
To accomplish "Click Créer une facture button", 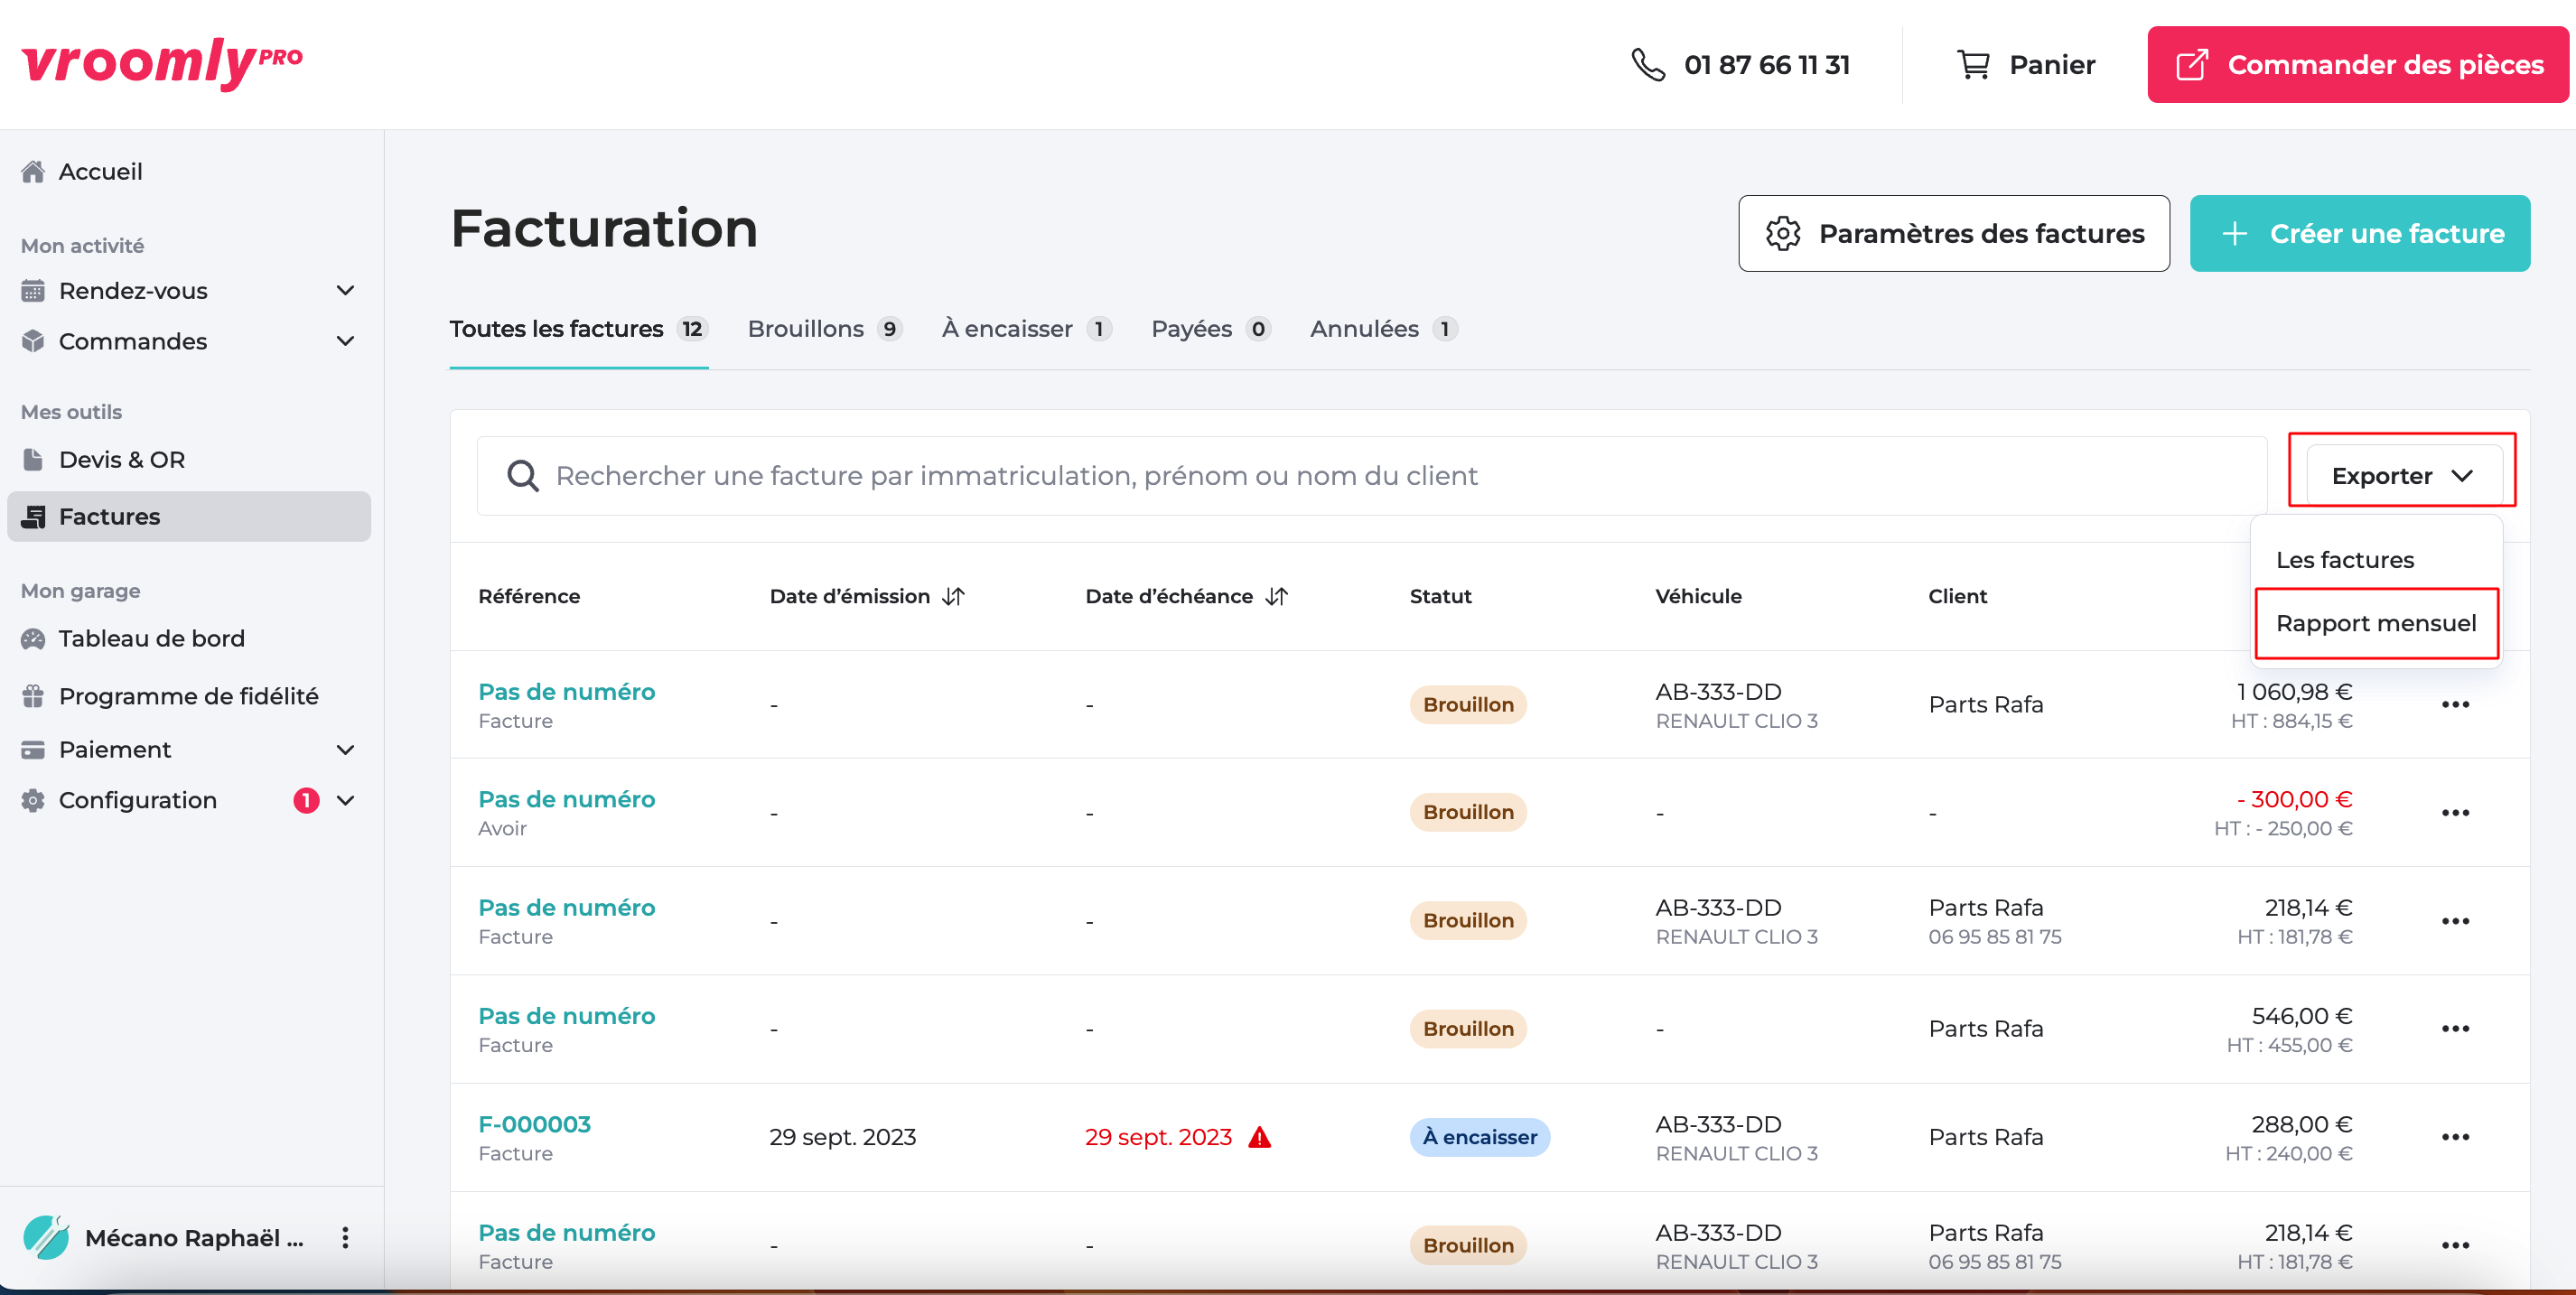I will [x=2359, y=233].
